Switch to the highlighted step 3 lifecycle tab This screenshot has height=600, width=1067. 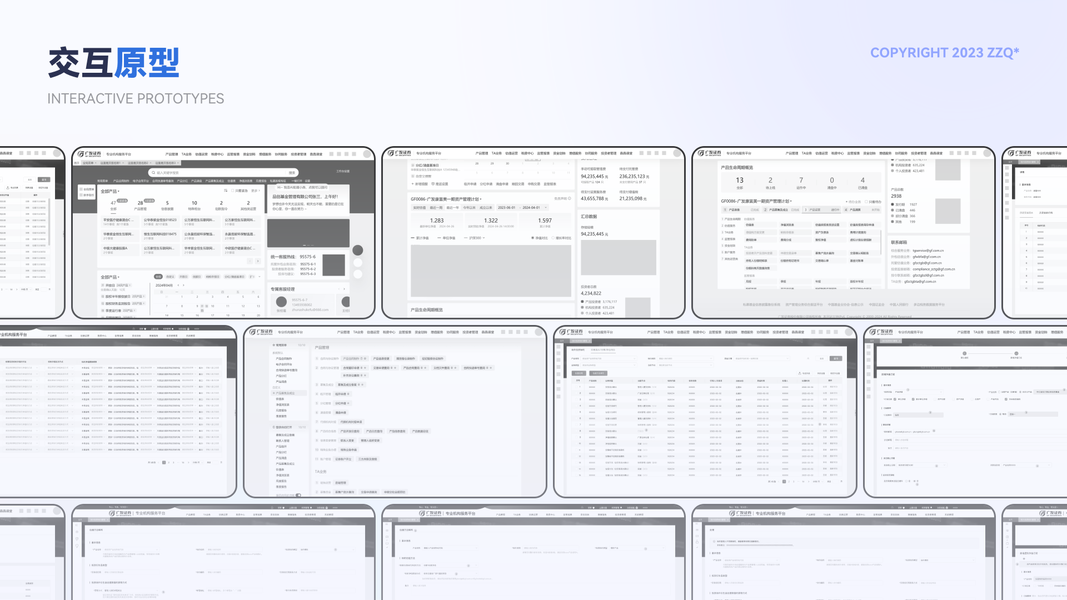point(822,210)
